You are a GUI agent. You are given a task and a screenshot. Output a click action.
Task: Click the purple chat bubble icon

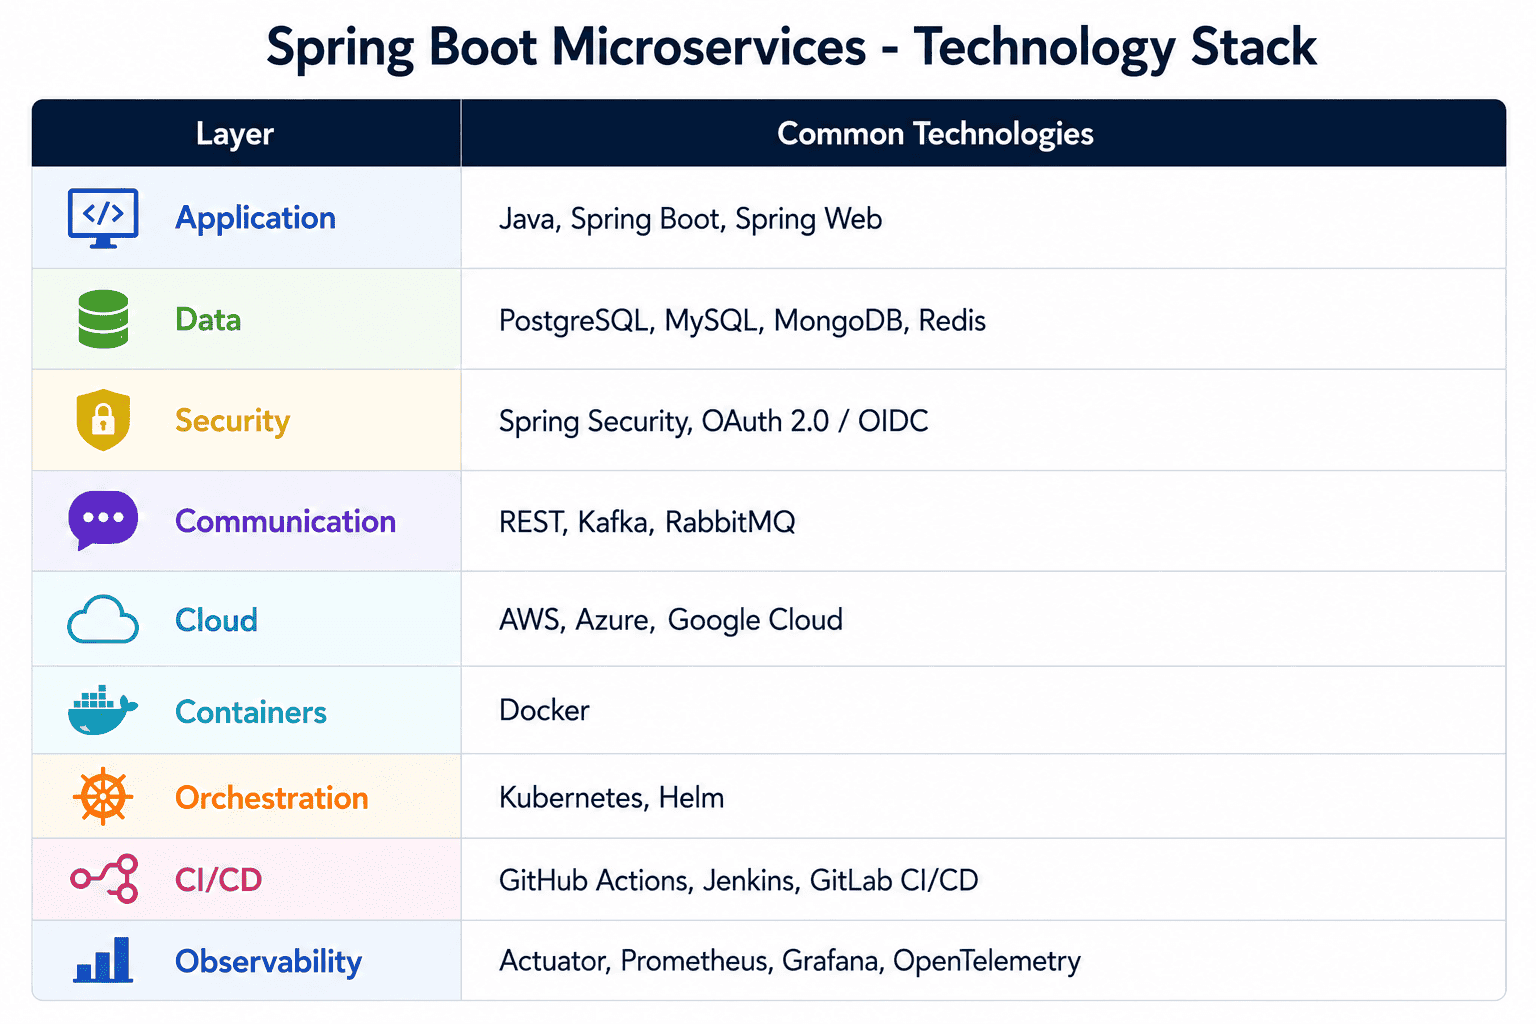click(x=103, y=520)
